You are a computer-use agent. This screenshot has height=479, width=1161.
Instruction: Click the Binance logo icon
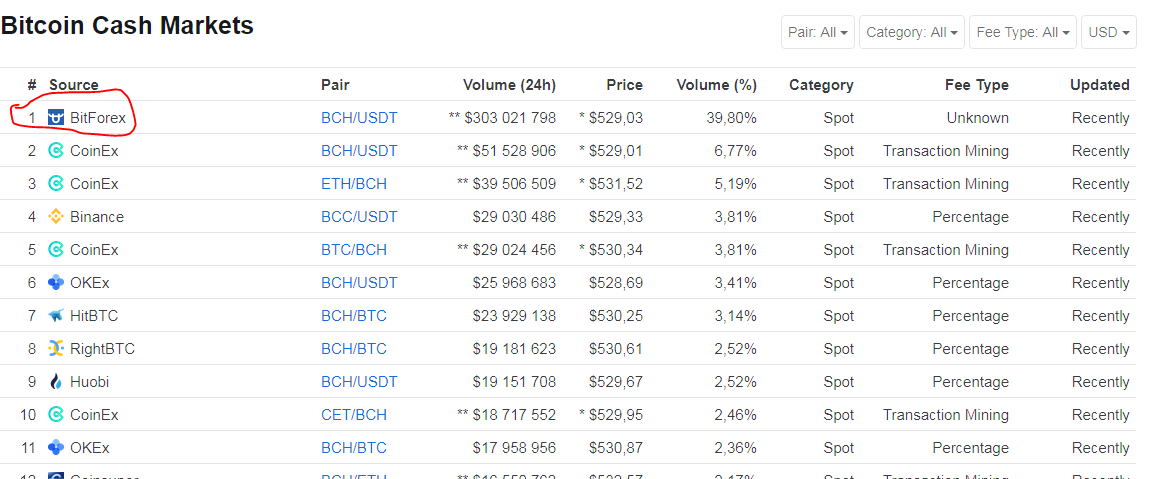click(x=56, y=217)
